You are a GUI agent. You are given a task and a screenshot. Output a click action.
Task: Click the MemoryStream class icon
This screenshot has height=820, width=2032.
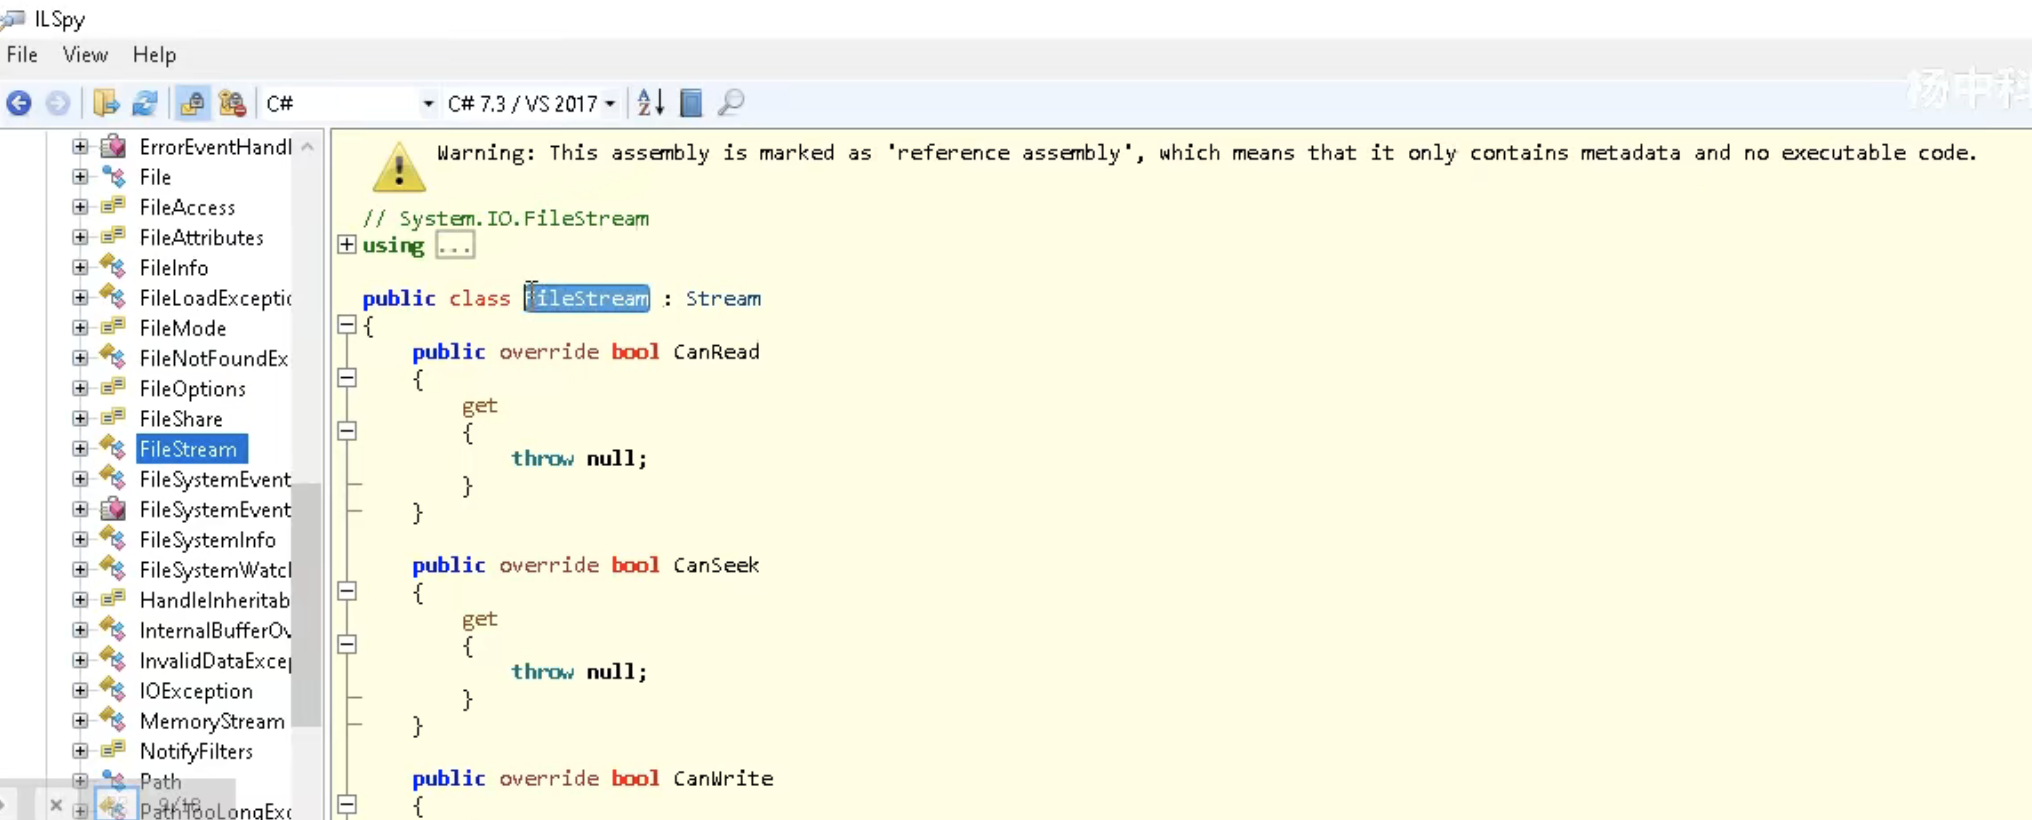[x=113, y=721]
